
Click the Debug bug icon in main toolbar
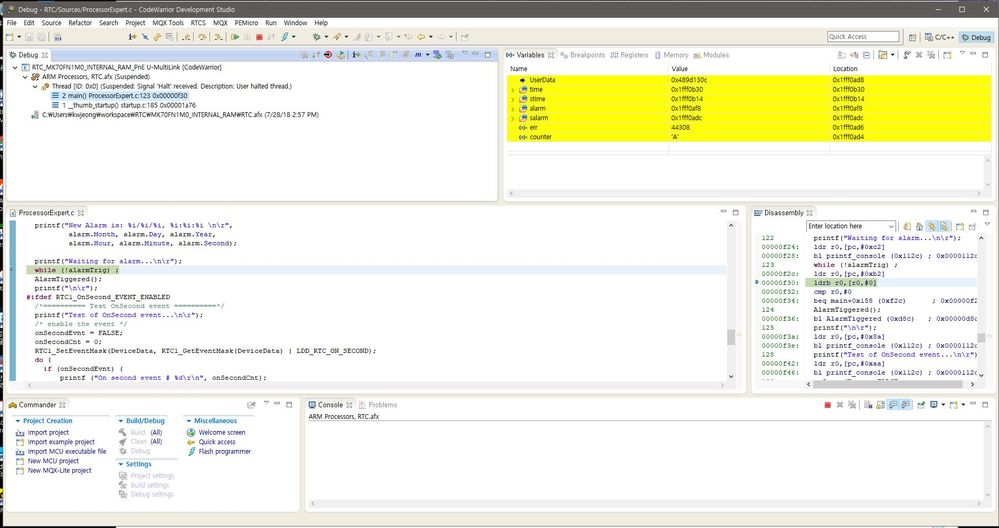(x=316, y=37)
